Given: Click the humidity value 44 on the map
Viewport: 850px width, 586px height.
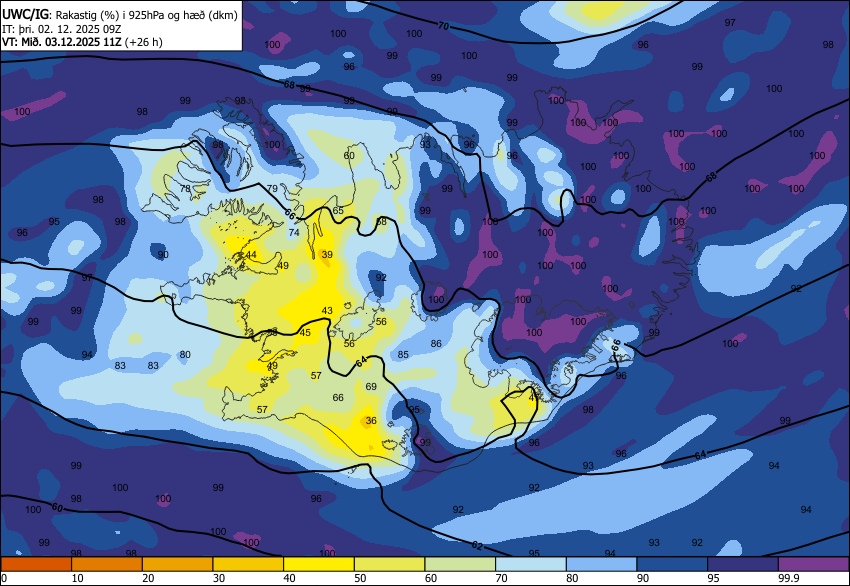Looking at the screenshot, I should [251, 254].
